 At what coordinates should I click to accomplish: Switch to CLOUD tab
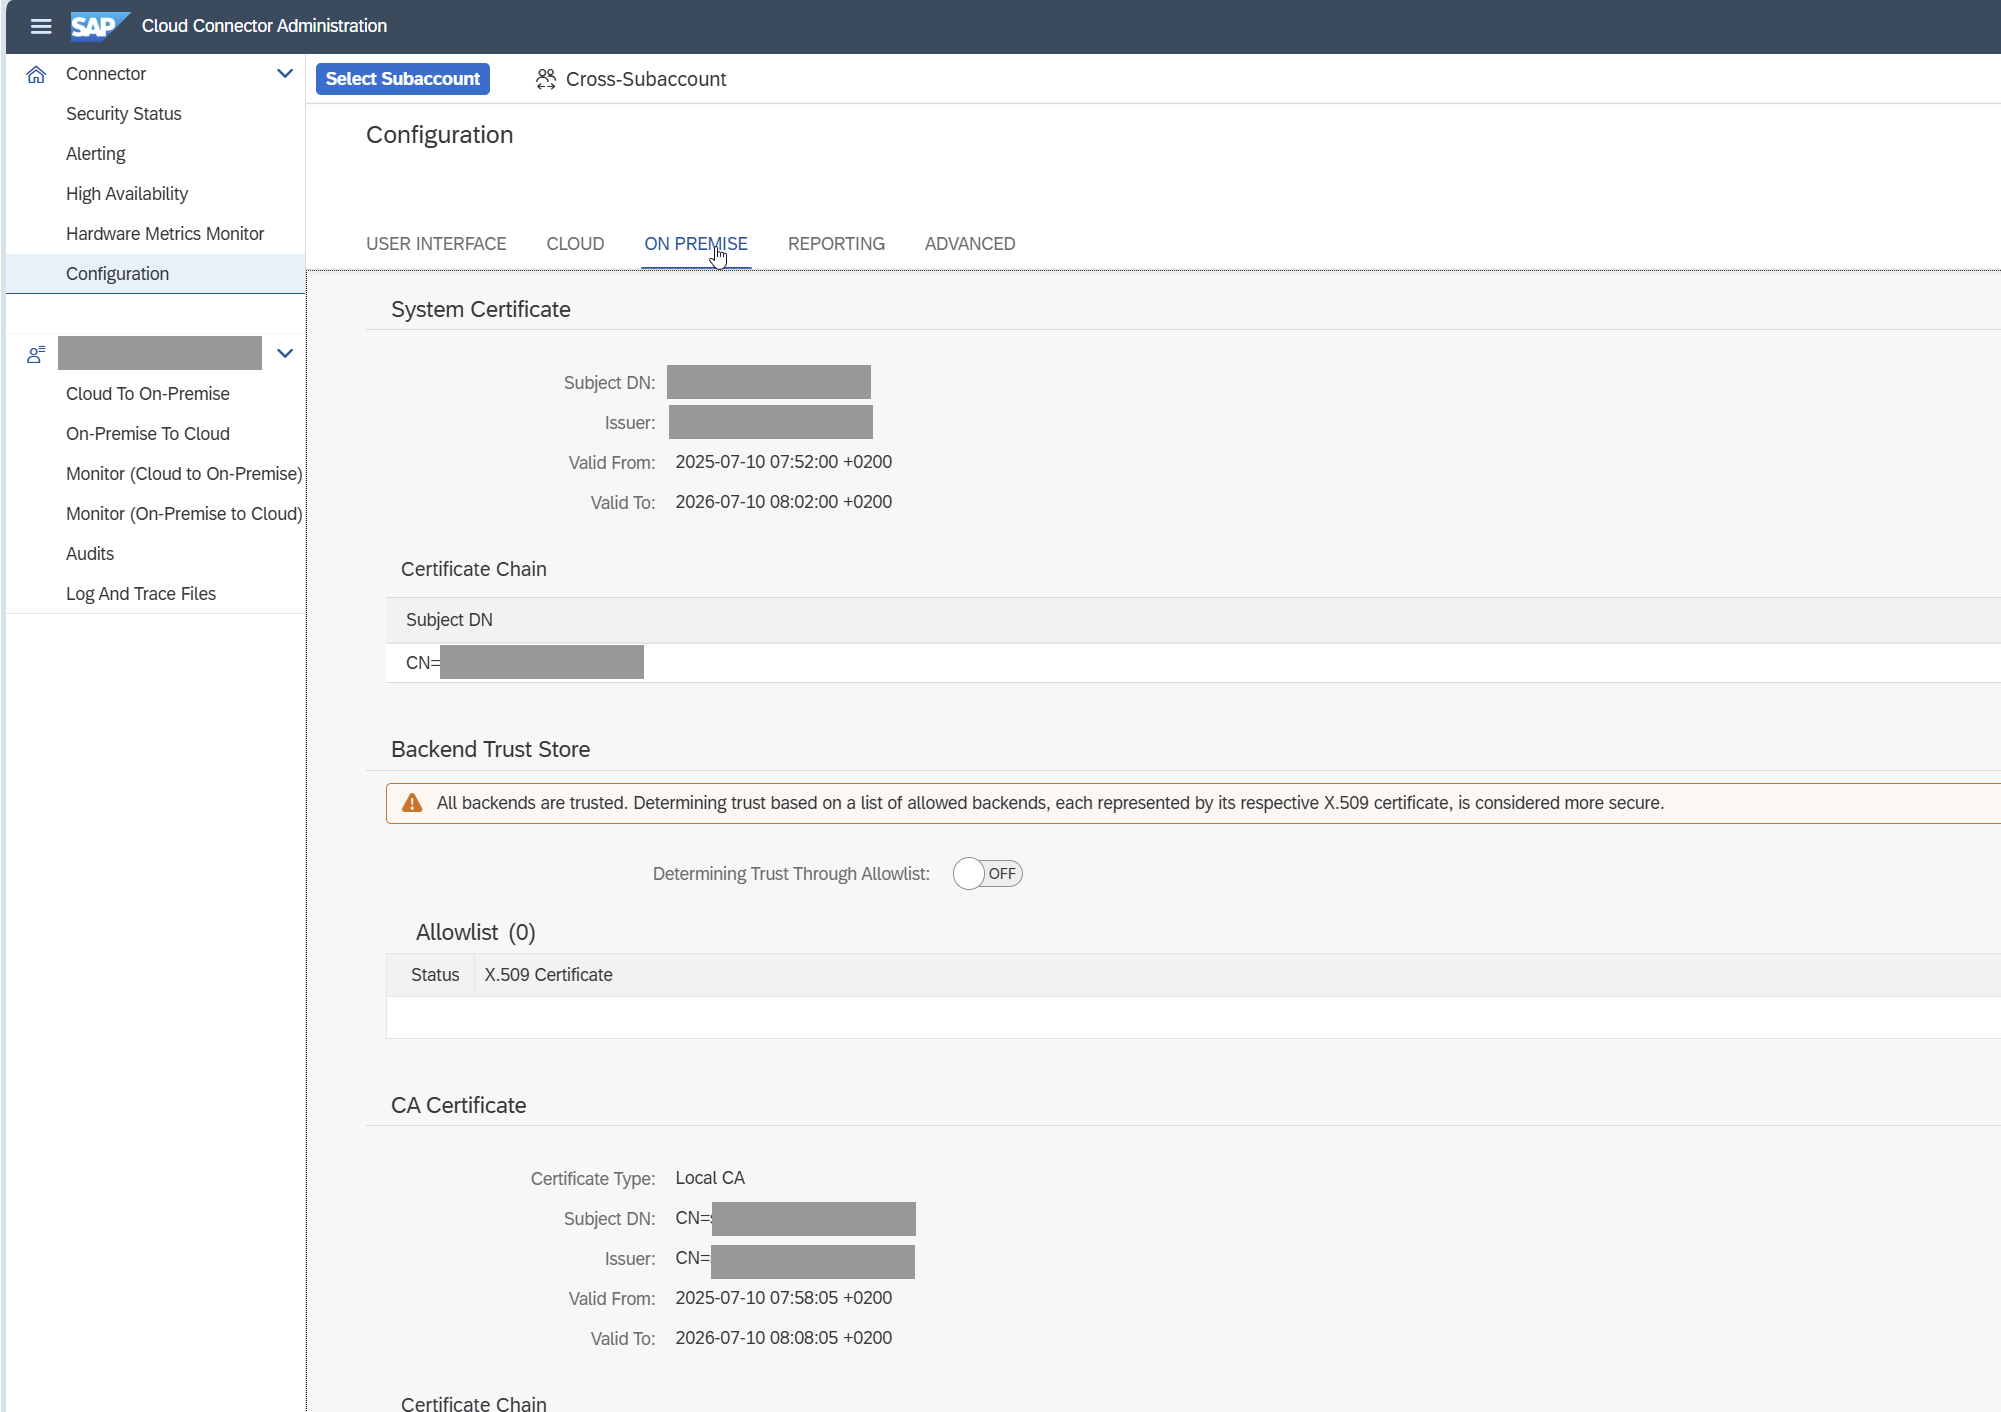pos(575,244)
